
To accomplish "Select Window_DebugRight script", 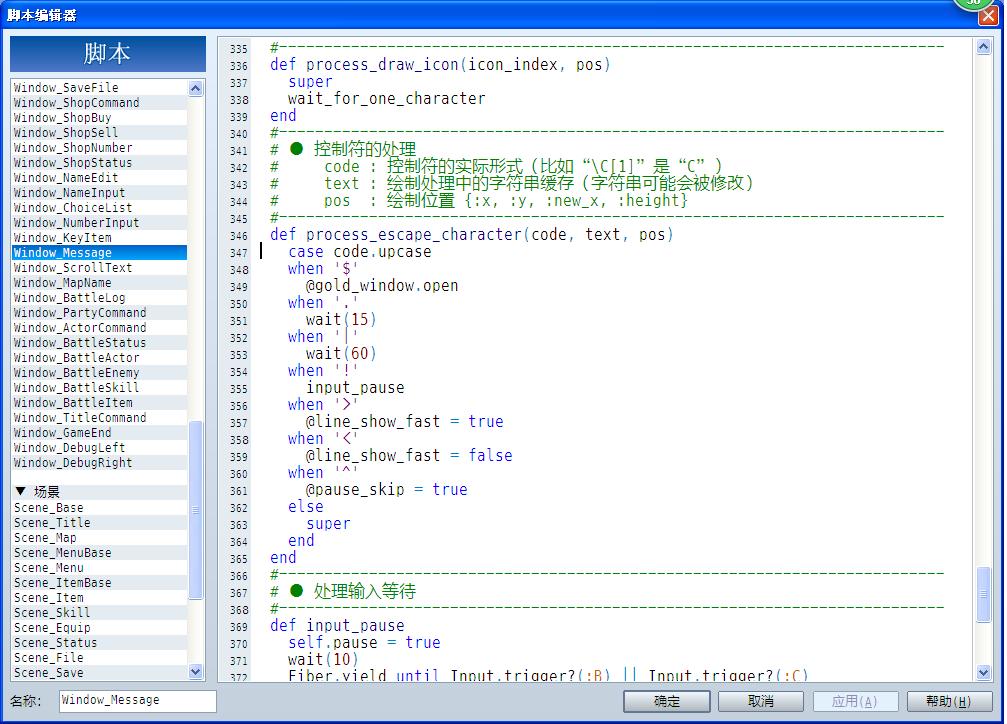I will tap(100, 463).
